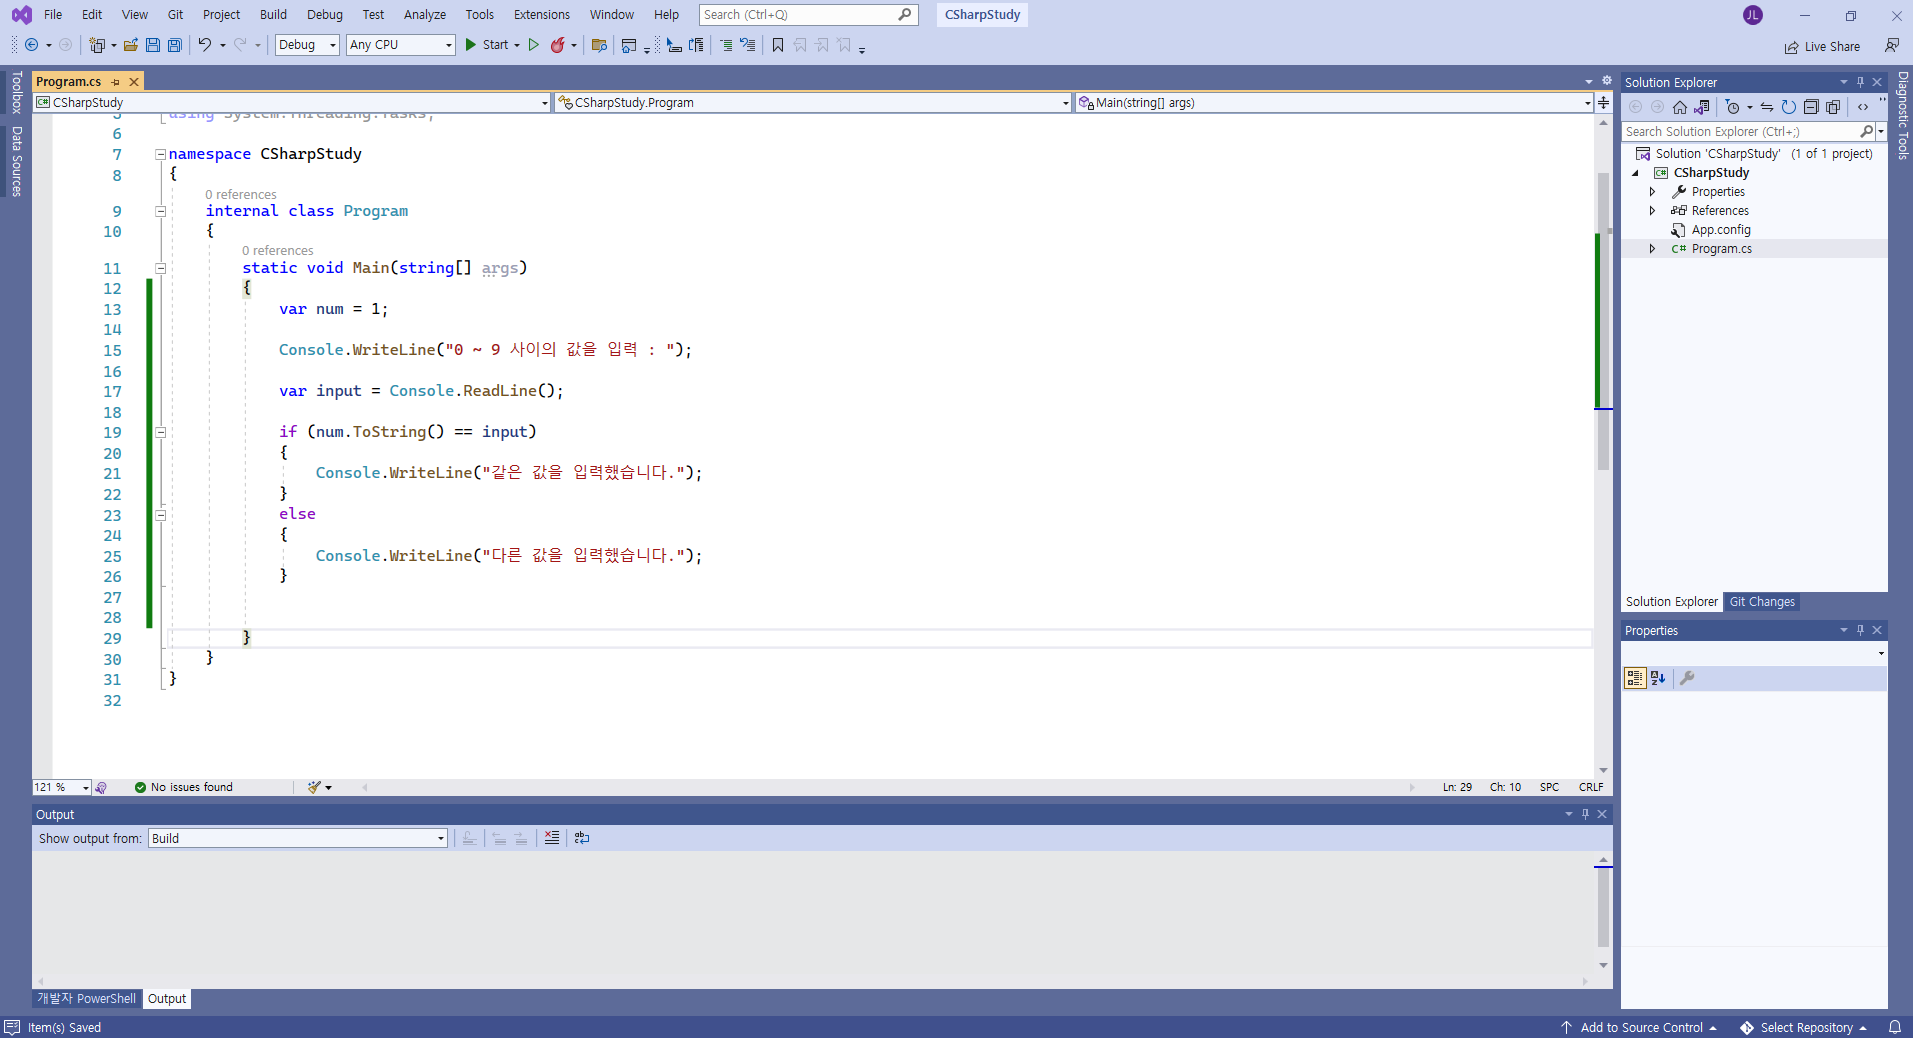
Task: Open the File menu
Action: pyautogui.click(x=53, y=14)
